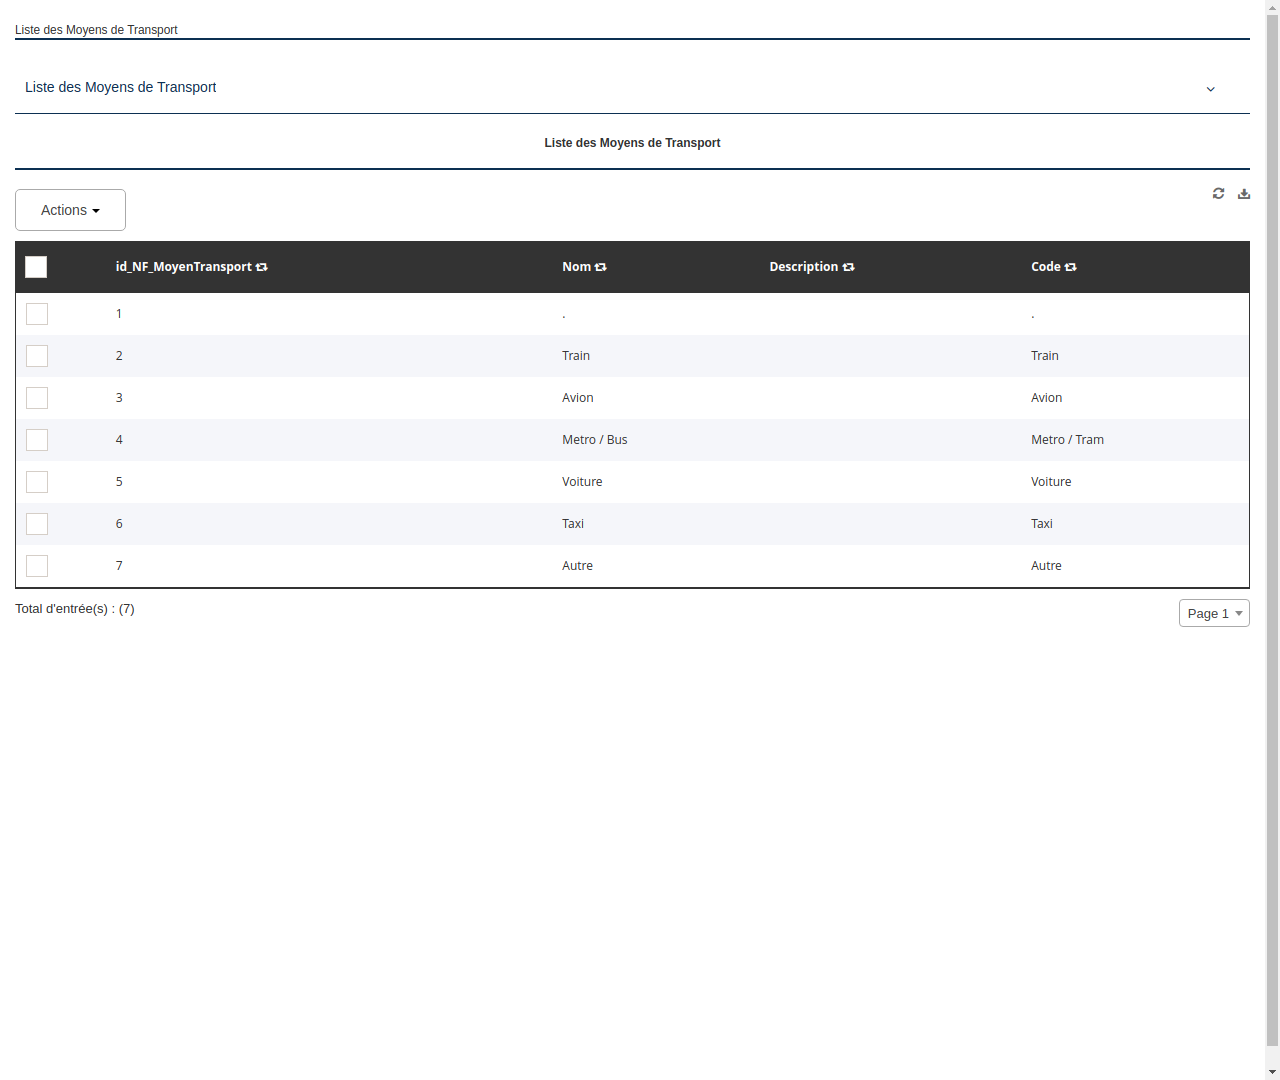Check the Autre row checkbox
1280x1080 pixels.
click(x=37, y=566)
